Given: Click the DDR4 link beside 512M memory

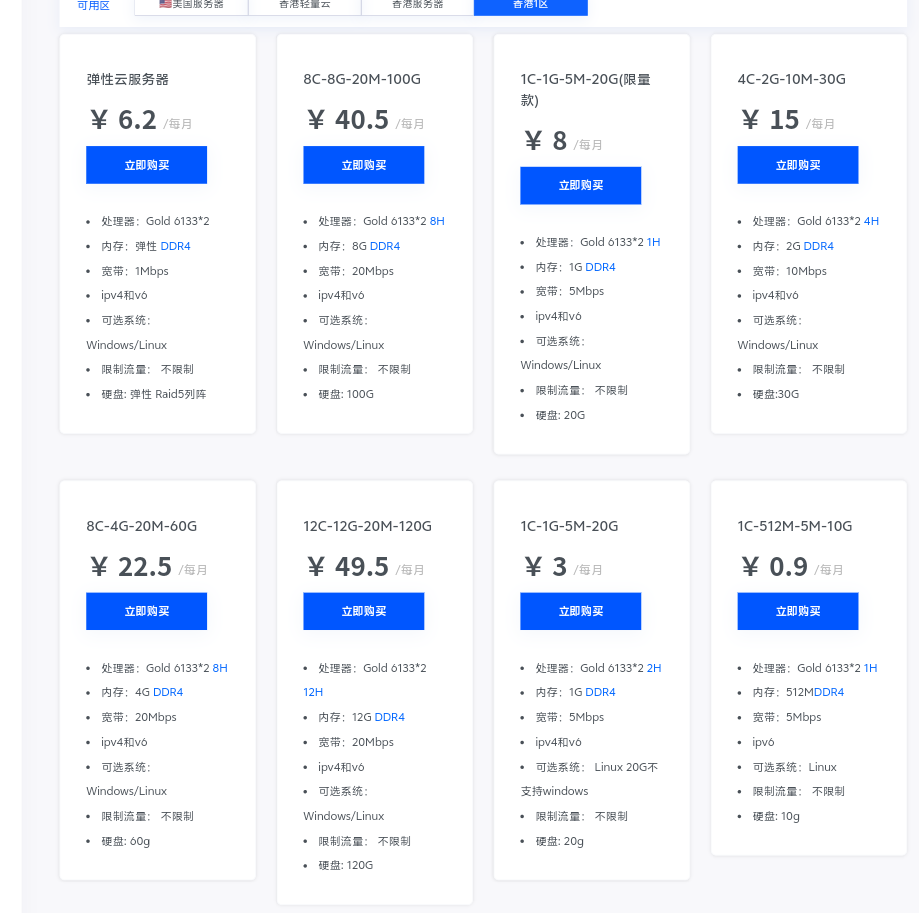Looking at the screenshot, I should (x=828, y=692).
